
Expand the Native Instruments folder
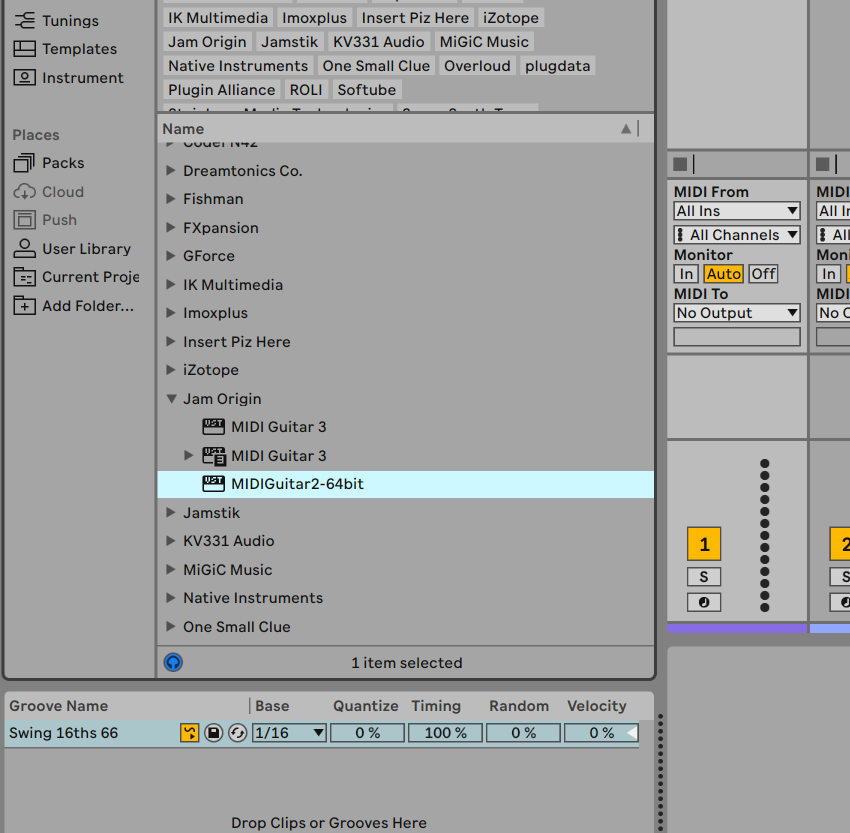171,597
